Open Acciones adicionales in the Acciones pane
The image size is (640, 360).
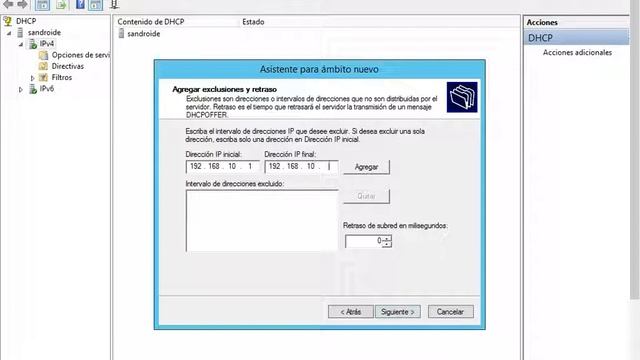point(577,52)
